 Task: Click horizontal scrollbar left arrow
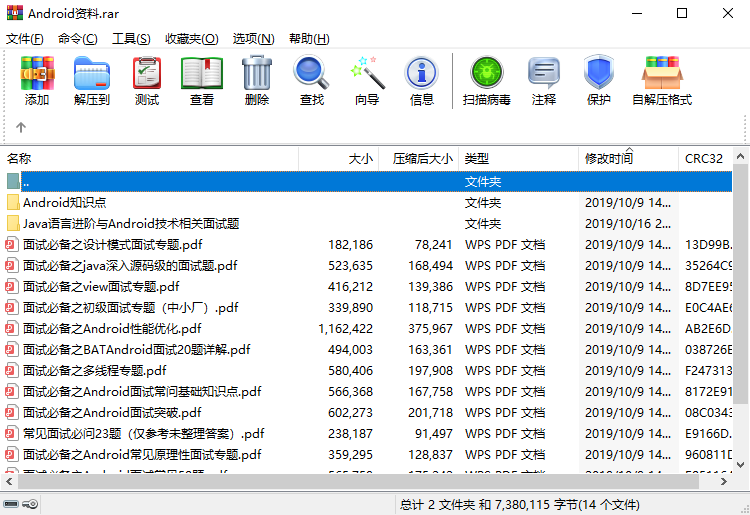[x=9, y=482]
